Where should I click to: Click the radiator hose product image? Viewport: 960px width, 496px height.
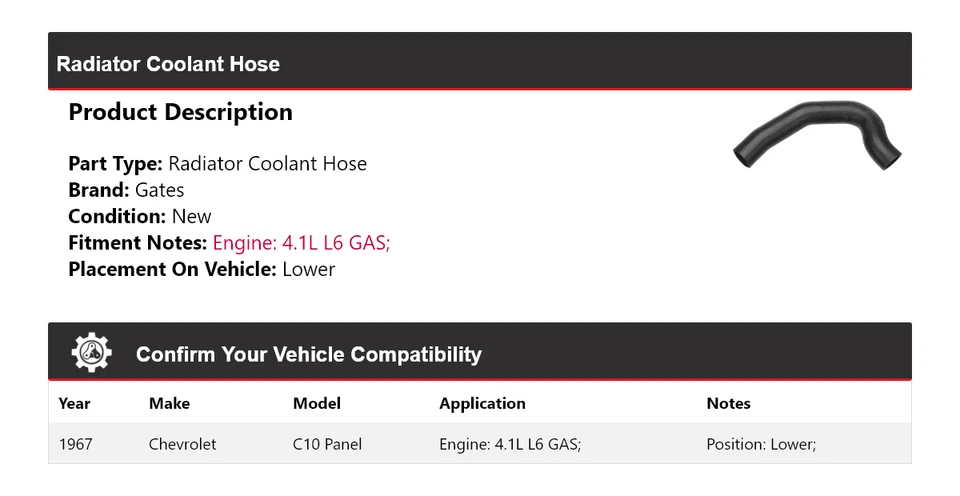point(817,137)
